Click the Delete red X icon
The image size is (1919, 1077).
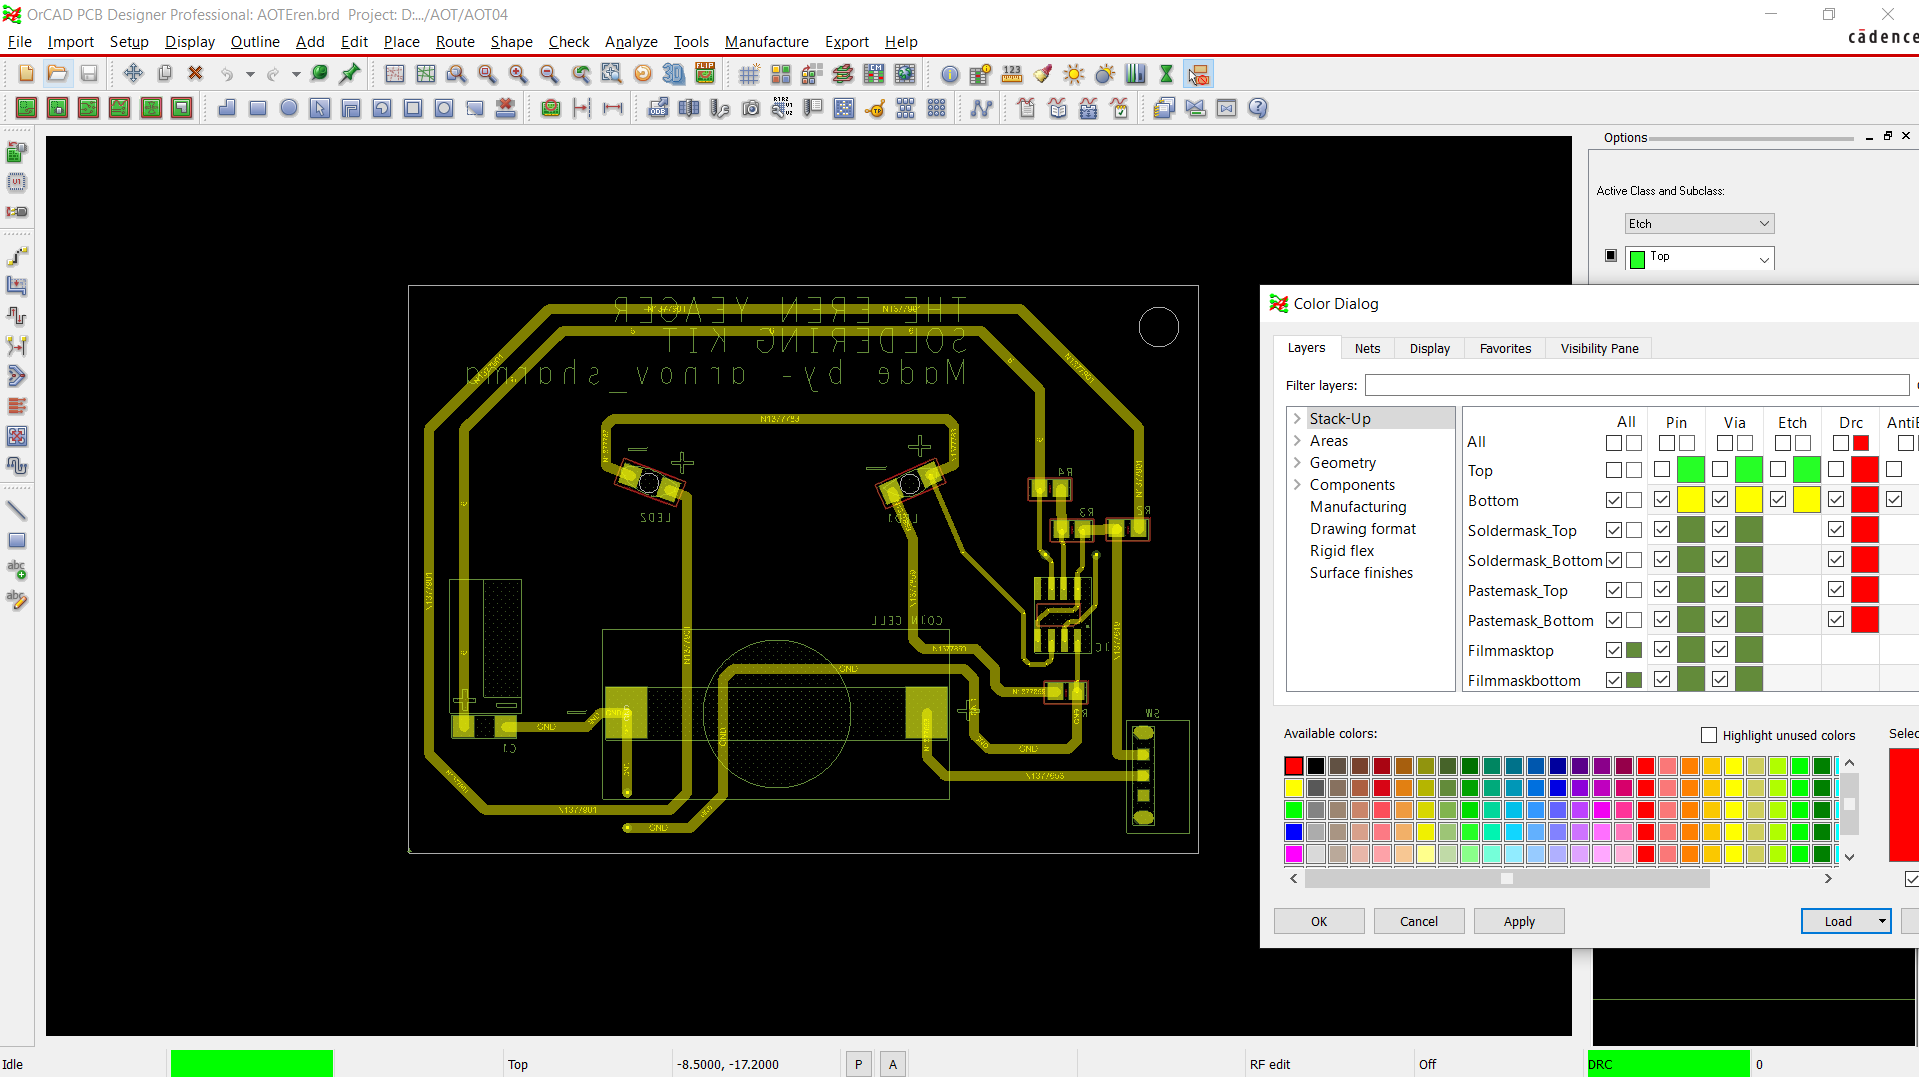click(x=196, y=74)
